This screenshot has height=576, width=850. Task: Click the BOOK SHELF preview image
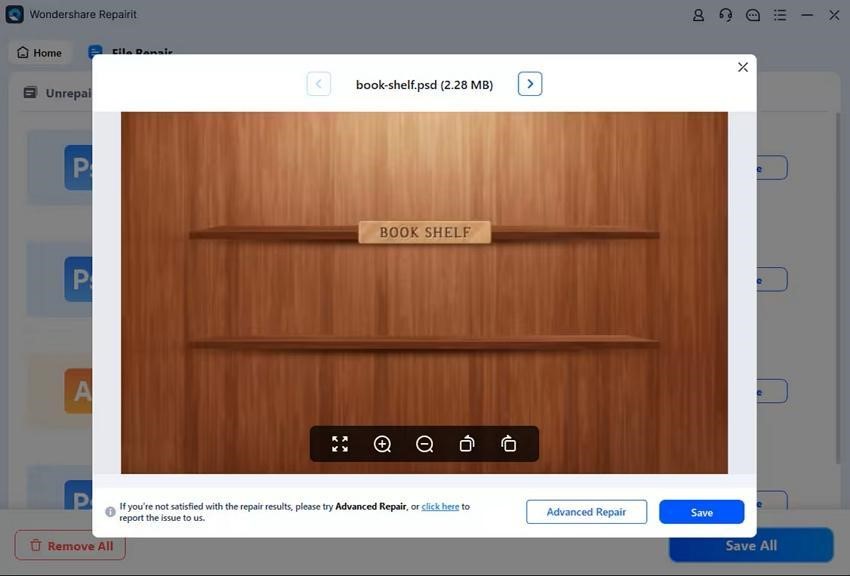click(424, 292)
